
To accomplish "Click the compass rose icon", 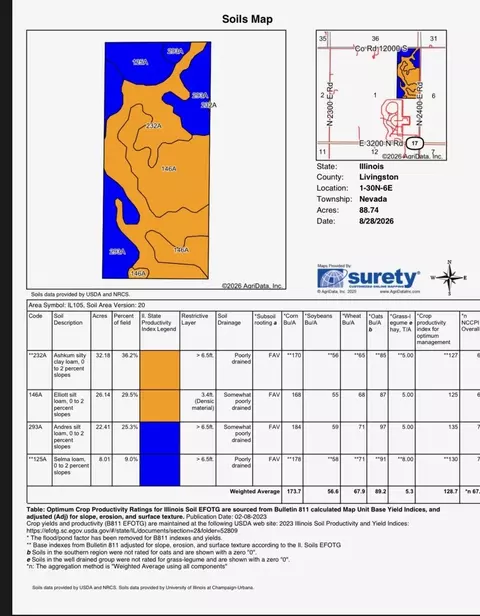I will pos(450,278).
